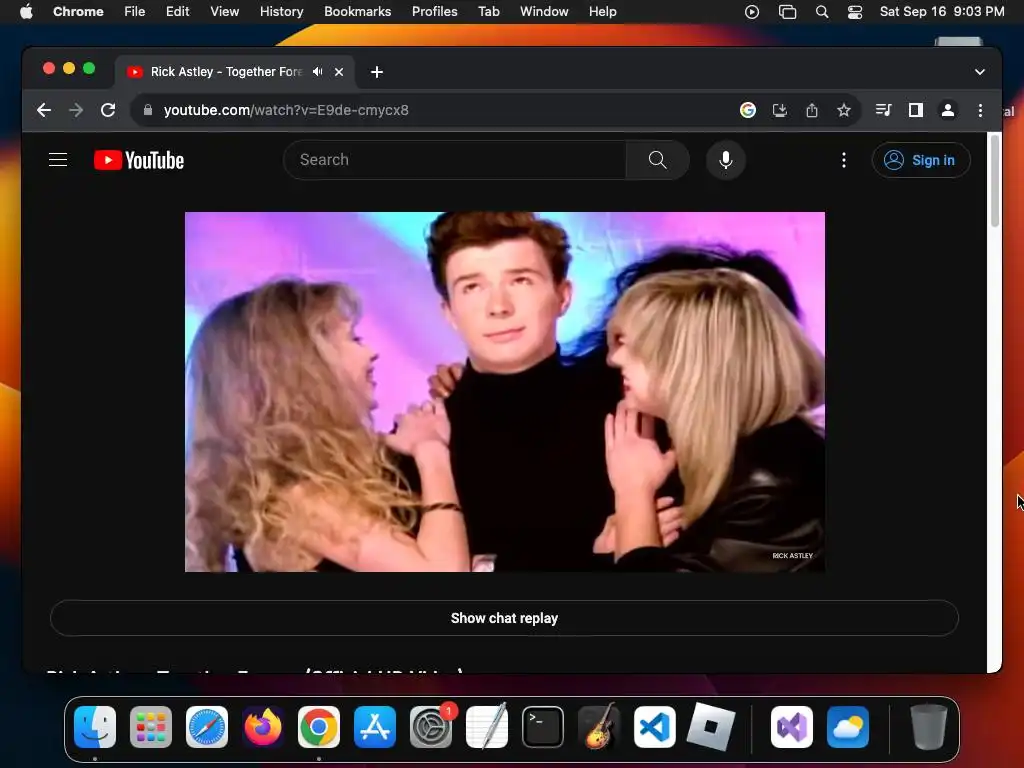The height and width of the screenshot is (768, 1024).
Task: Select the Rick Astley - Together Forever tab
Action: pyautogui.click(x=235, y=72)
